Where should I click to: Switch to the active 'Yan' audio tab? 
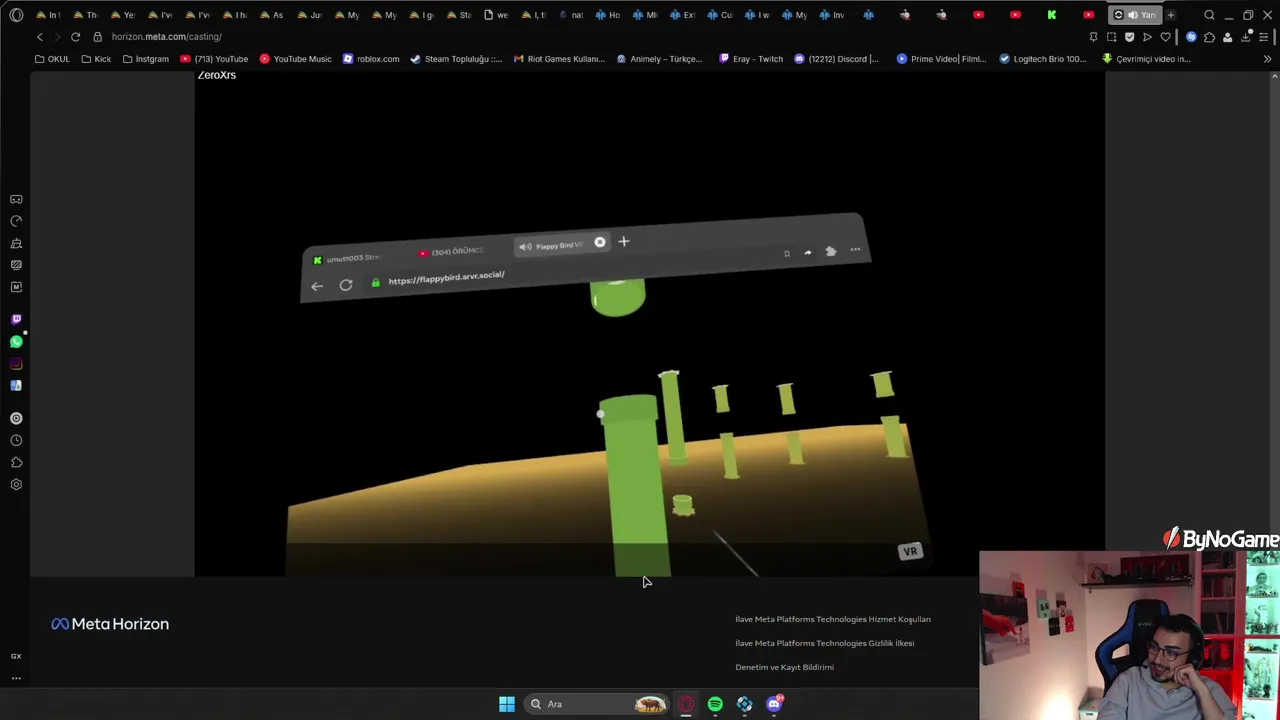1135,15
